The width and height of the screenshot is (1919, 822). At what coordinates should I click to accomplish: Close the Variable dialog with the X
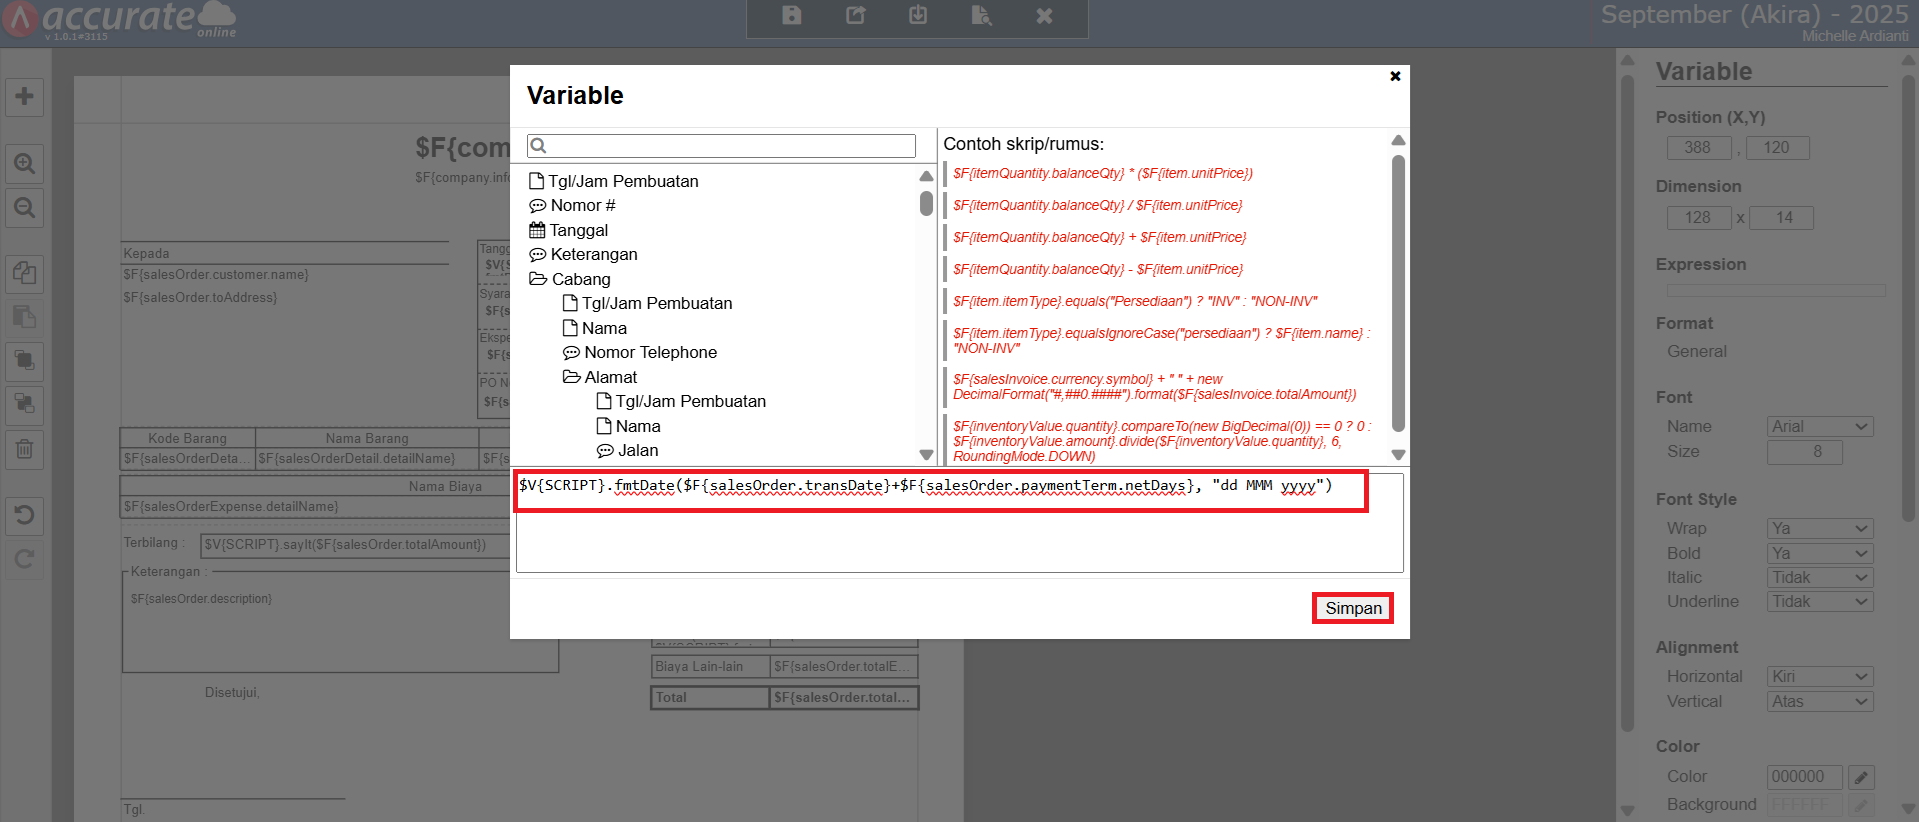coord(1395,76)
